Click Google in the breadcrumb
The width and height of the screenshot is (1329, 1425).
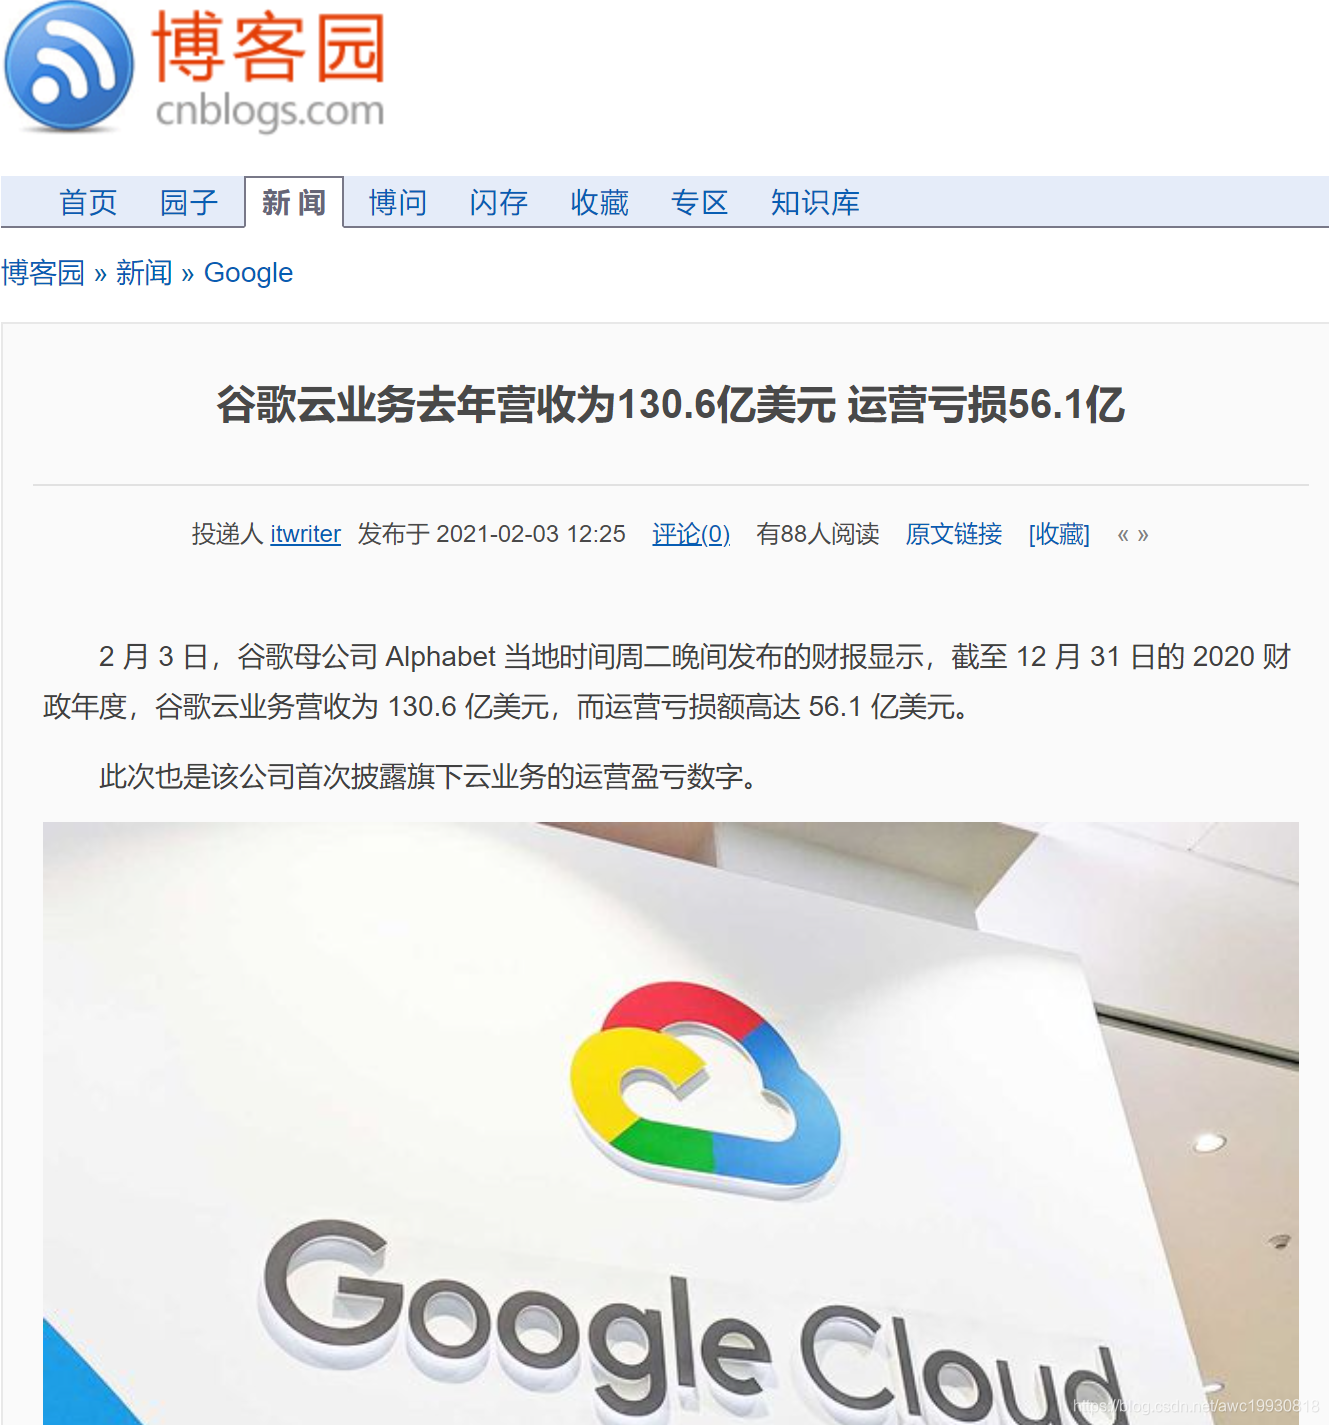point(248,273)
